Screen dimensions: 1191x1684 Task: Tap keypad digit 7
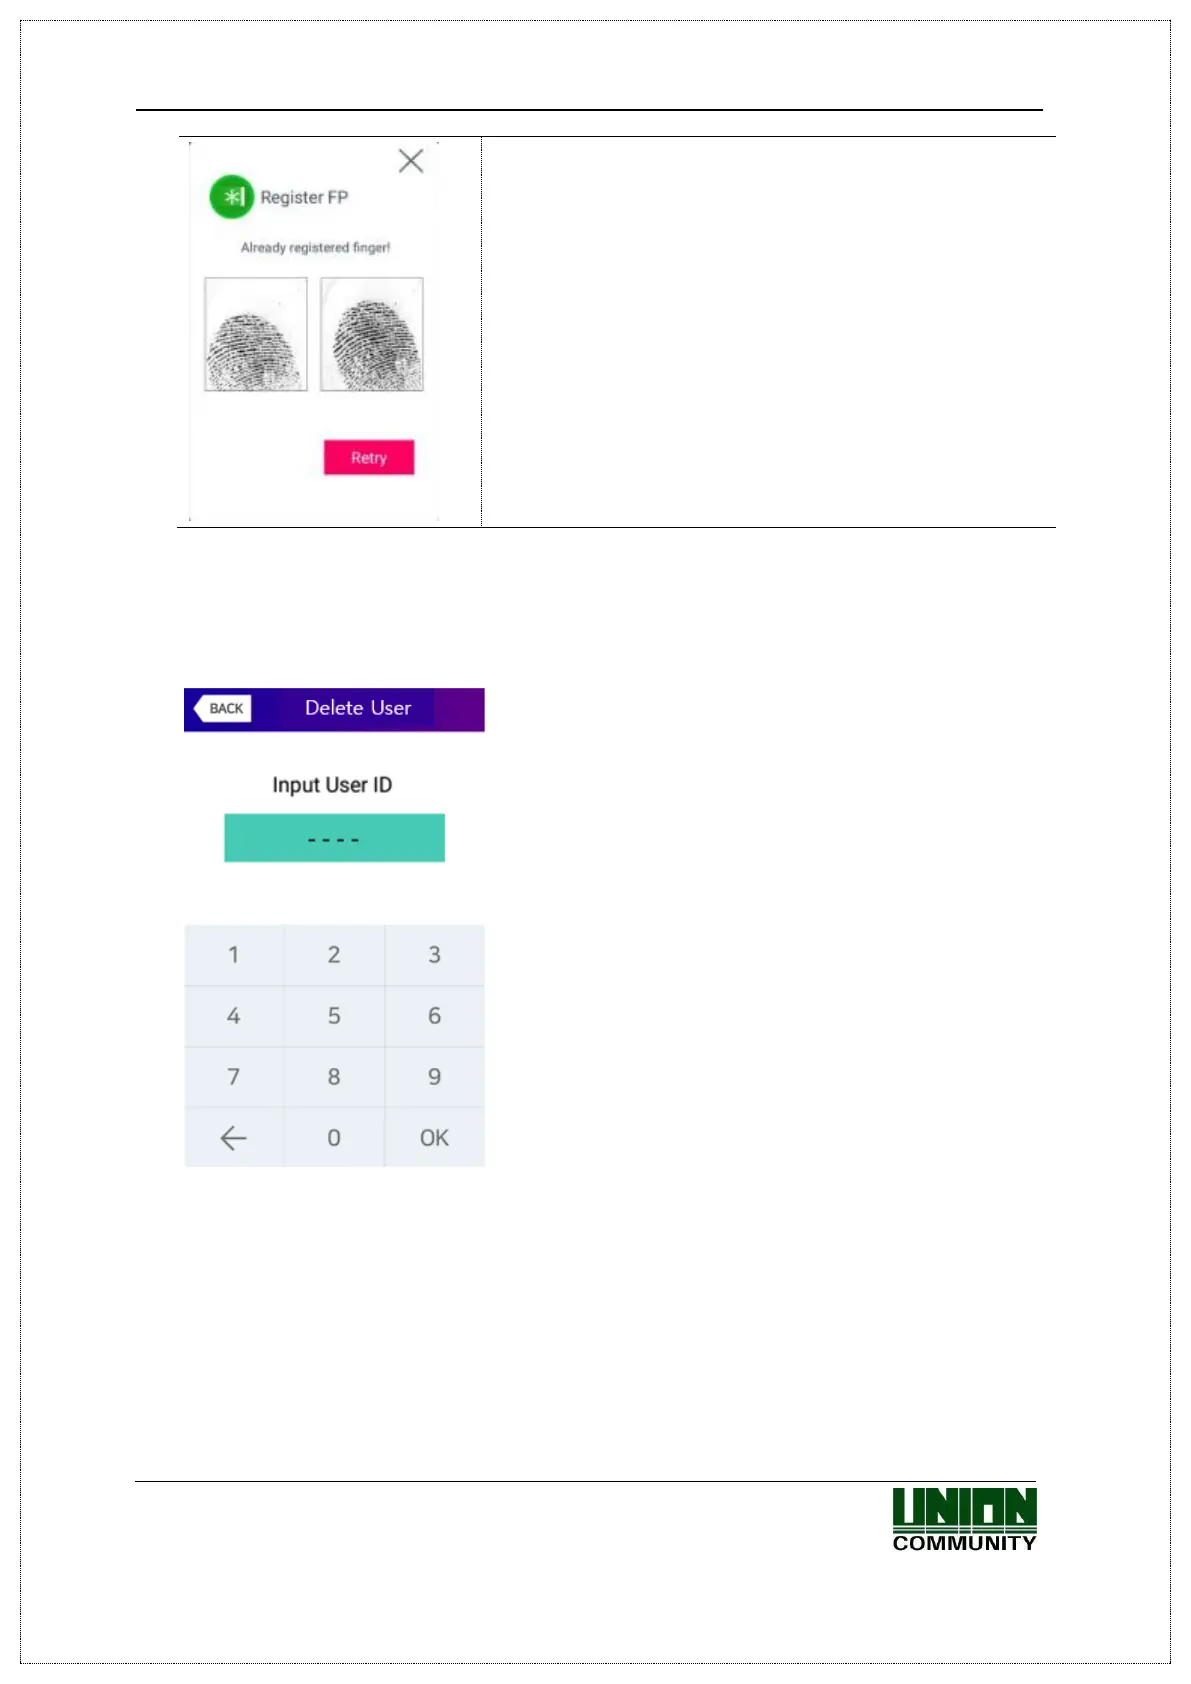[x=234, y=1077]
